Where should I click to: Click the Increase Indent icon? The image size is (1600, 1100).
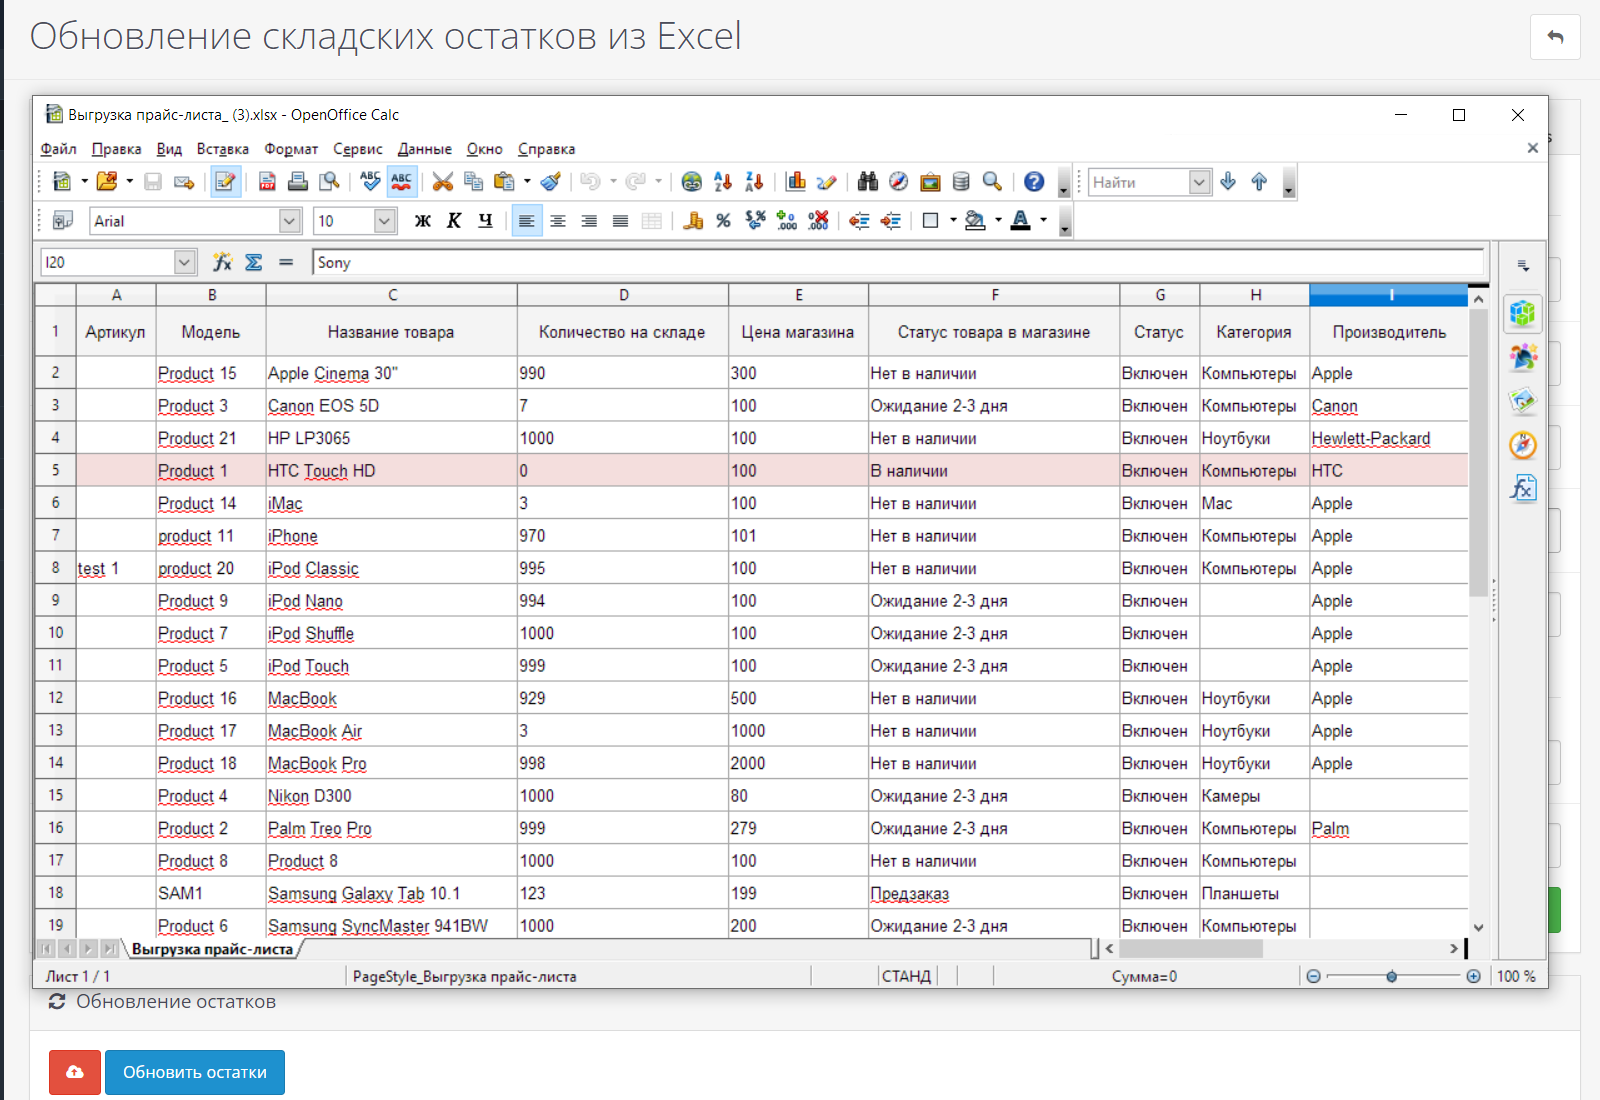point(890,221)
